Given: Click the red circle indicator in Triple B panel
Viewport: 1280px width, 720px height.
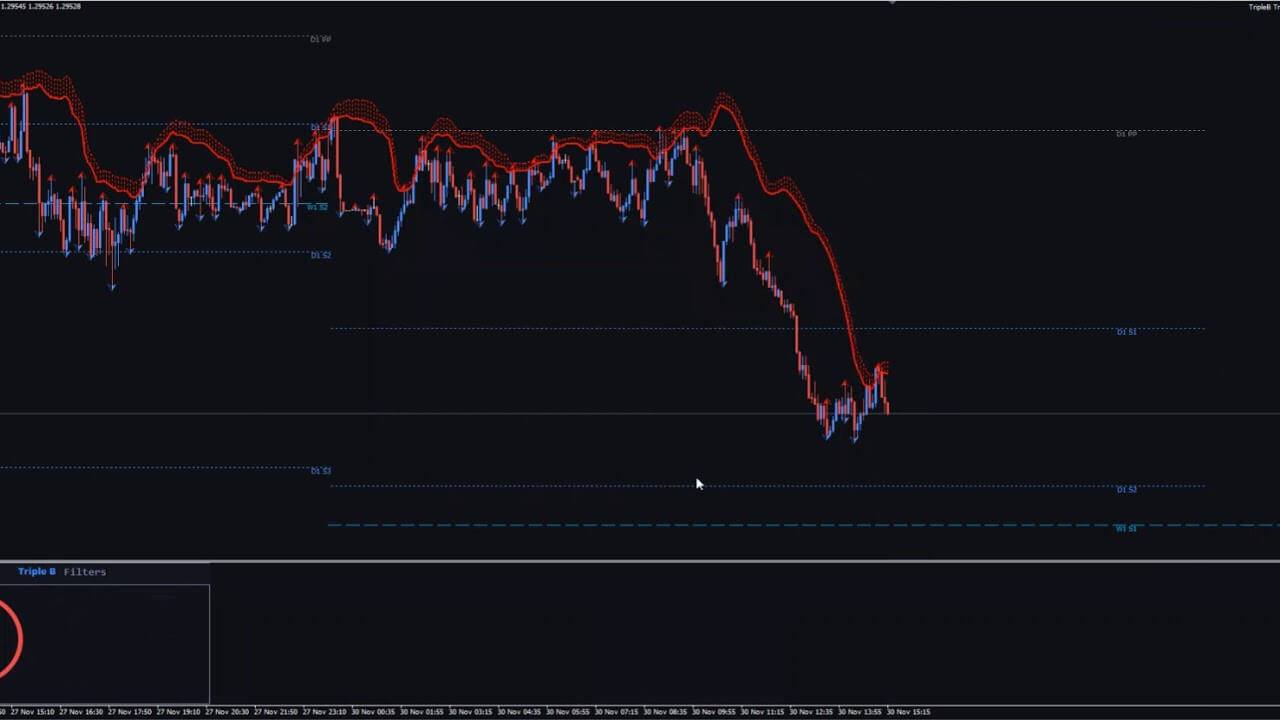Looking at the screenshot, I should coord(8,639).
